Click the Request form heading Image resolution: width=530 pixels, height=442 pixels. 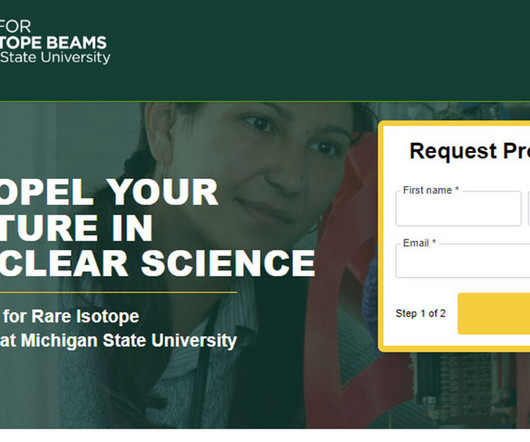coord(469,151)
